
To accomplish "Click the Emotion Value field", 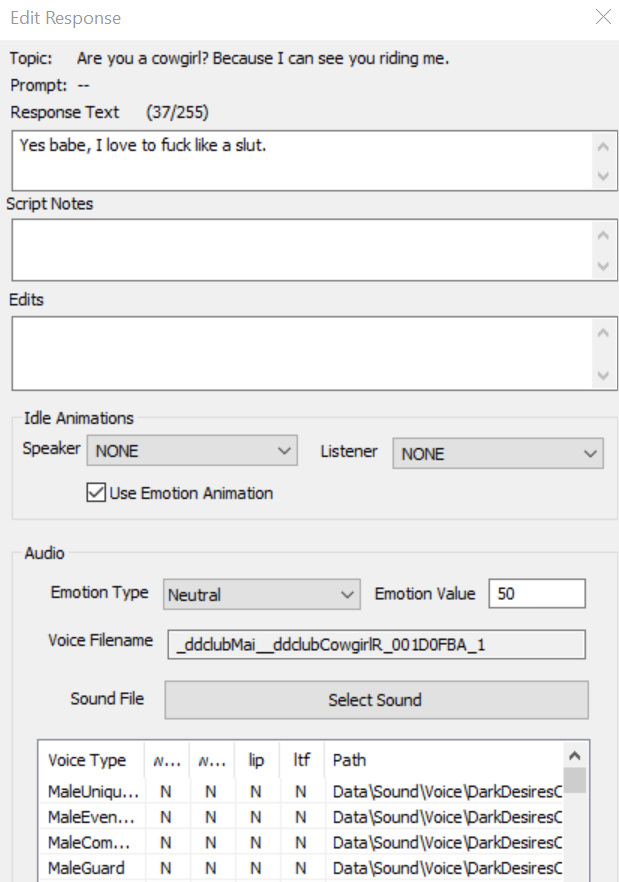I will (x=537, y=593).
